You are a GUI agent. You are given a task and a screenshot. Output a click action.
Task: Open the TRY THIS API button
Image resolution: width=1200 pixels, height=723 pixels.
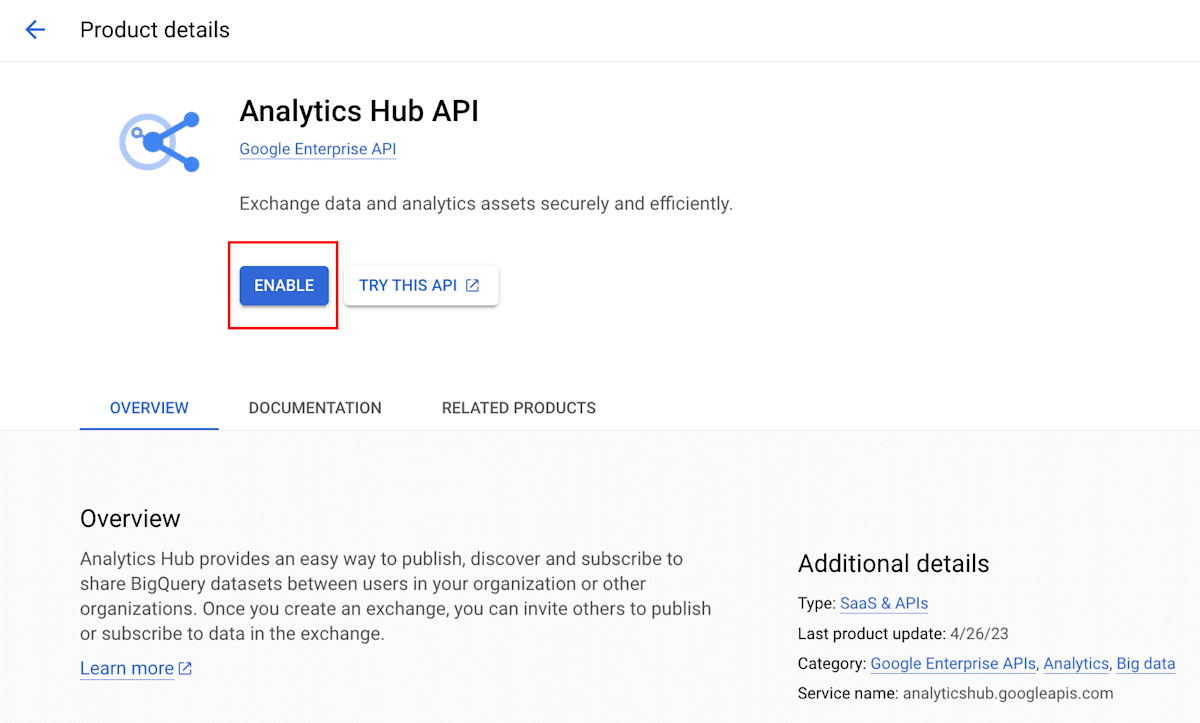point(421,285)
